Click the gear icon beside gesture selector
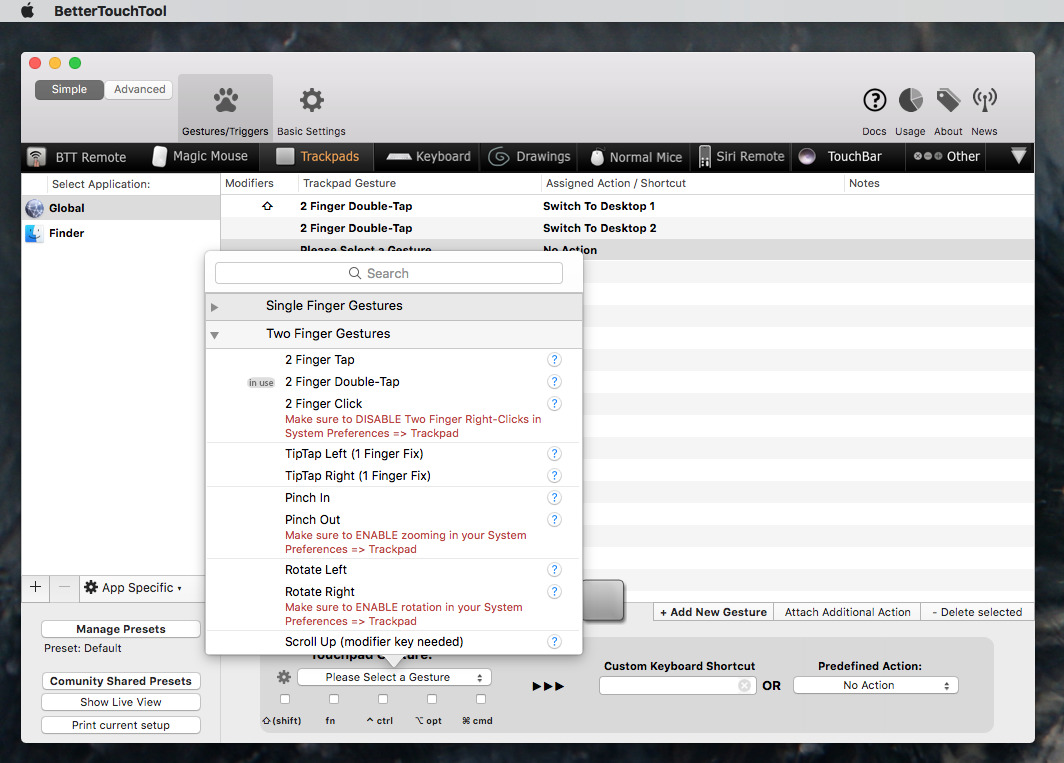Screen dimensions: 1064x763 (284, 677)
